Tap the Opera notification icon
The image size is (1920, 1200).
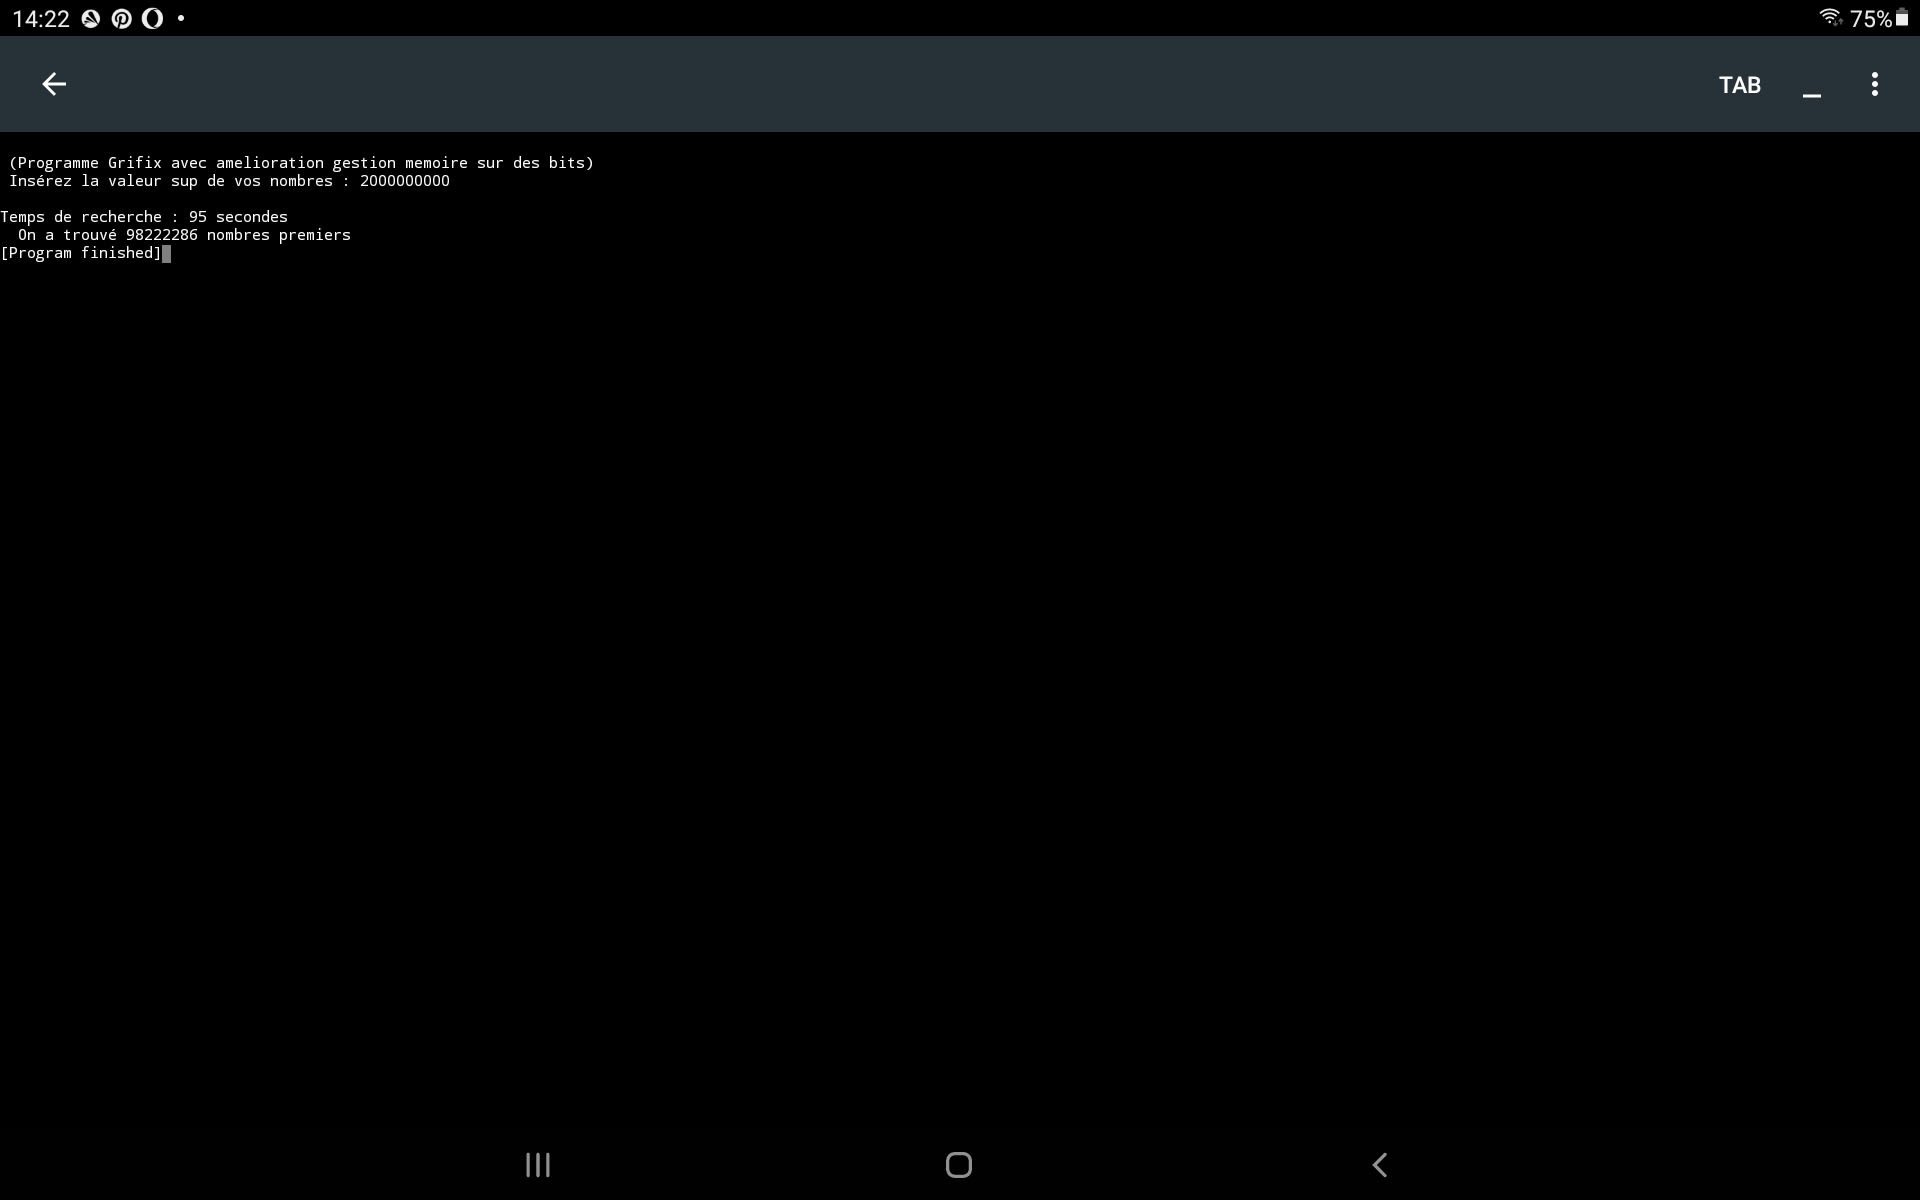[x=152, y=19]
